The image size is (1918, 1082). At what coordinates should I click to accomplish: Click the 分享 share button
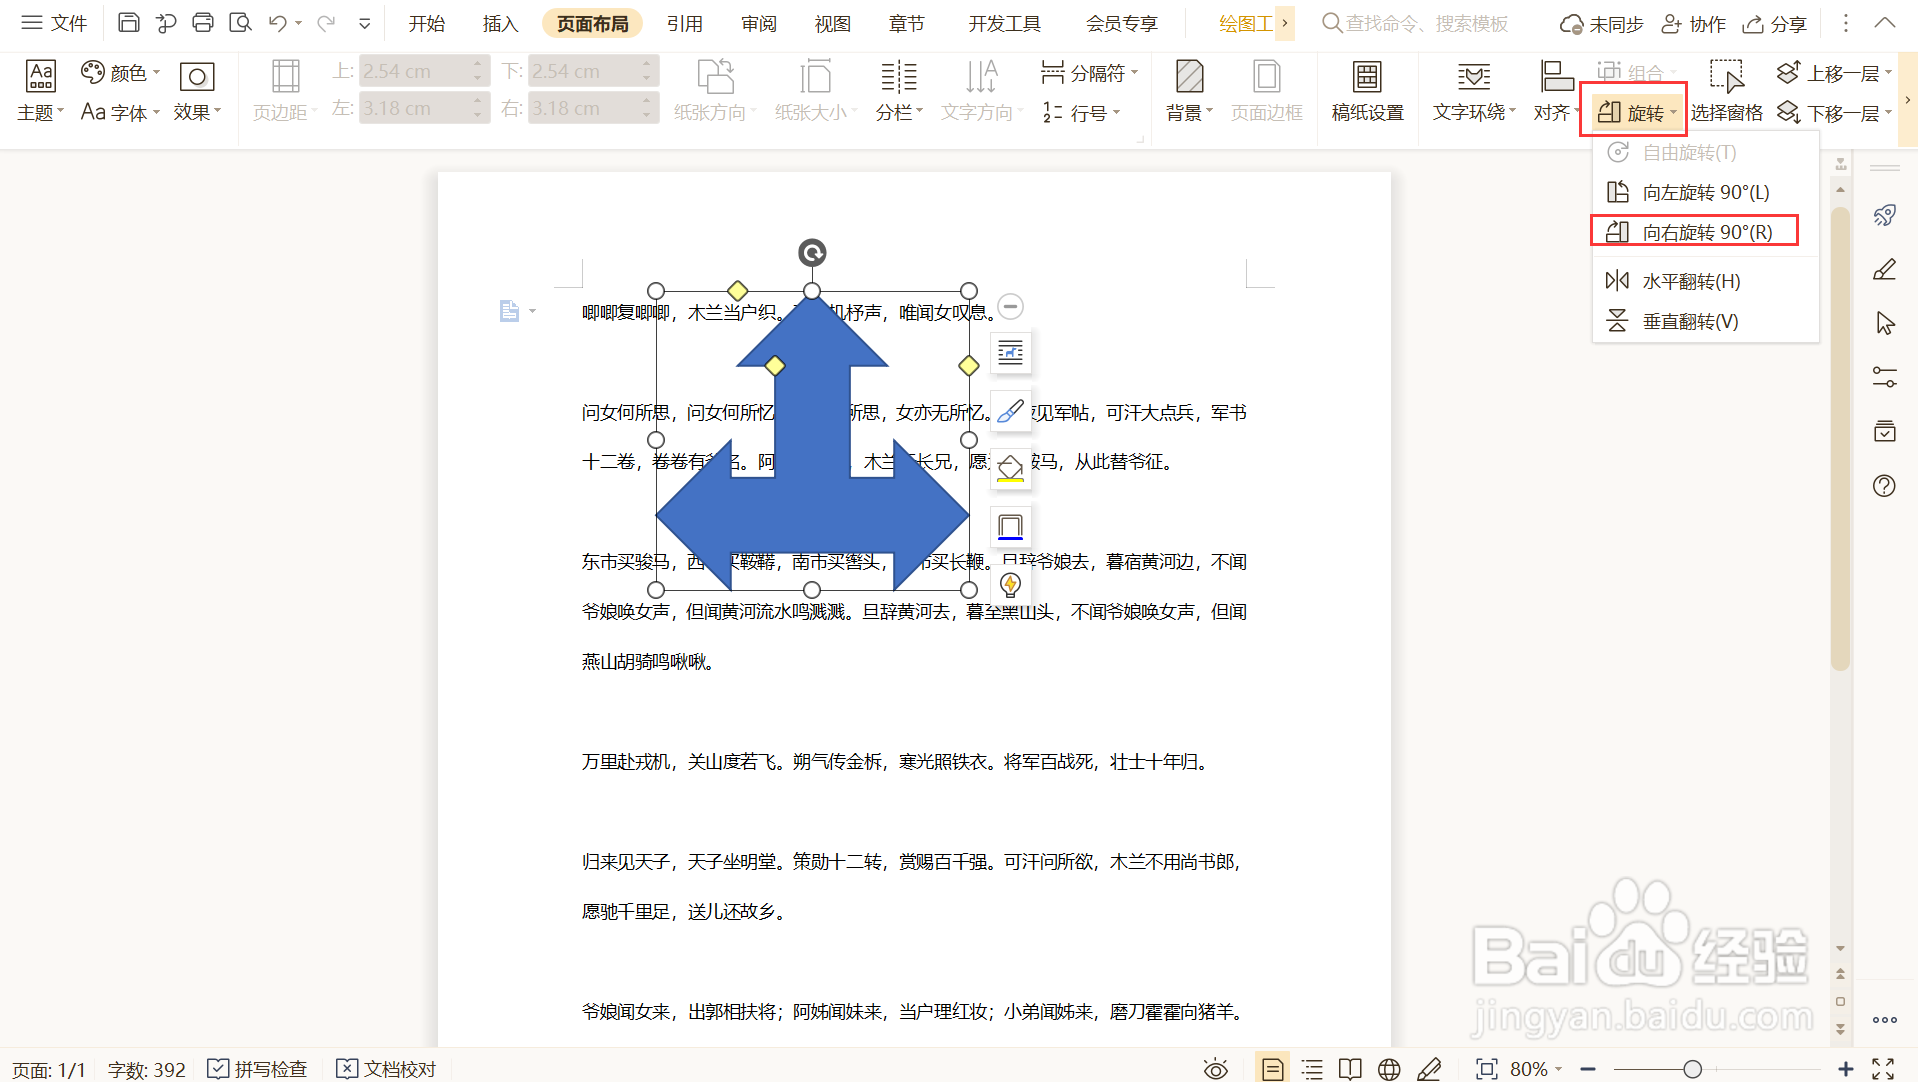point(1775,23)
